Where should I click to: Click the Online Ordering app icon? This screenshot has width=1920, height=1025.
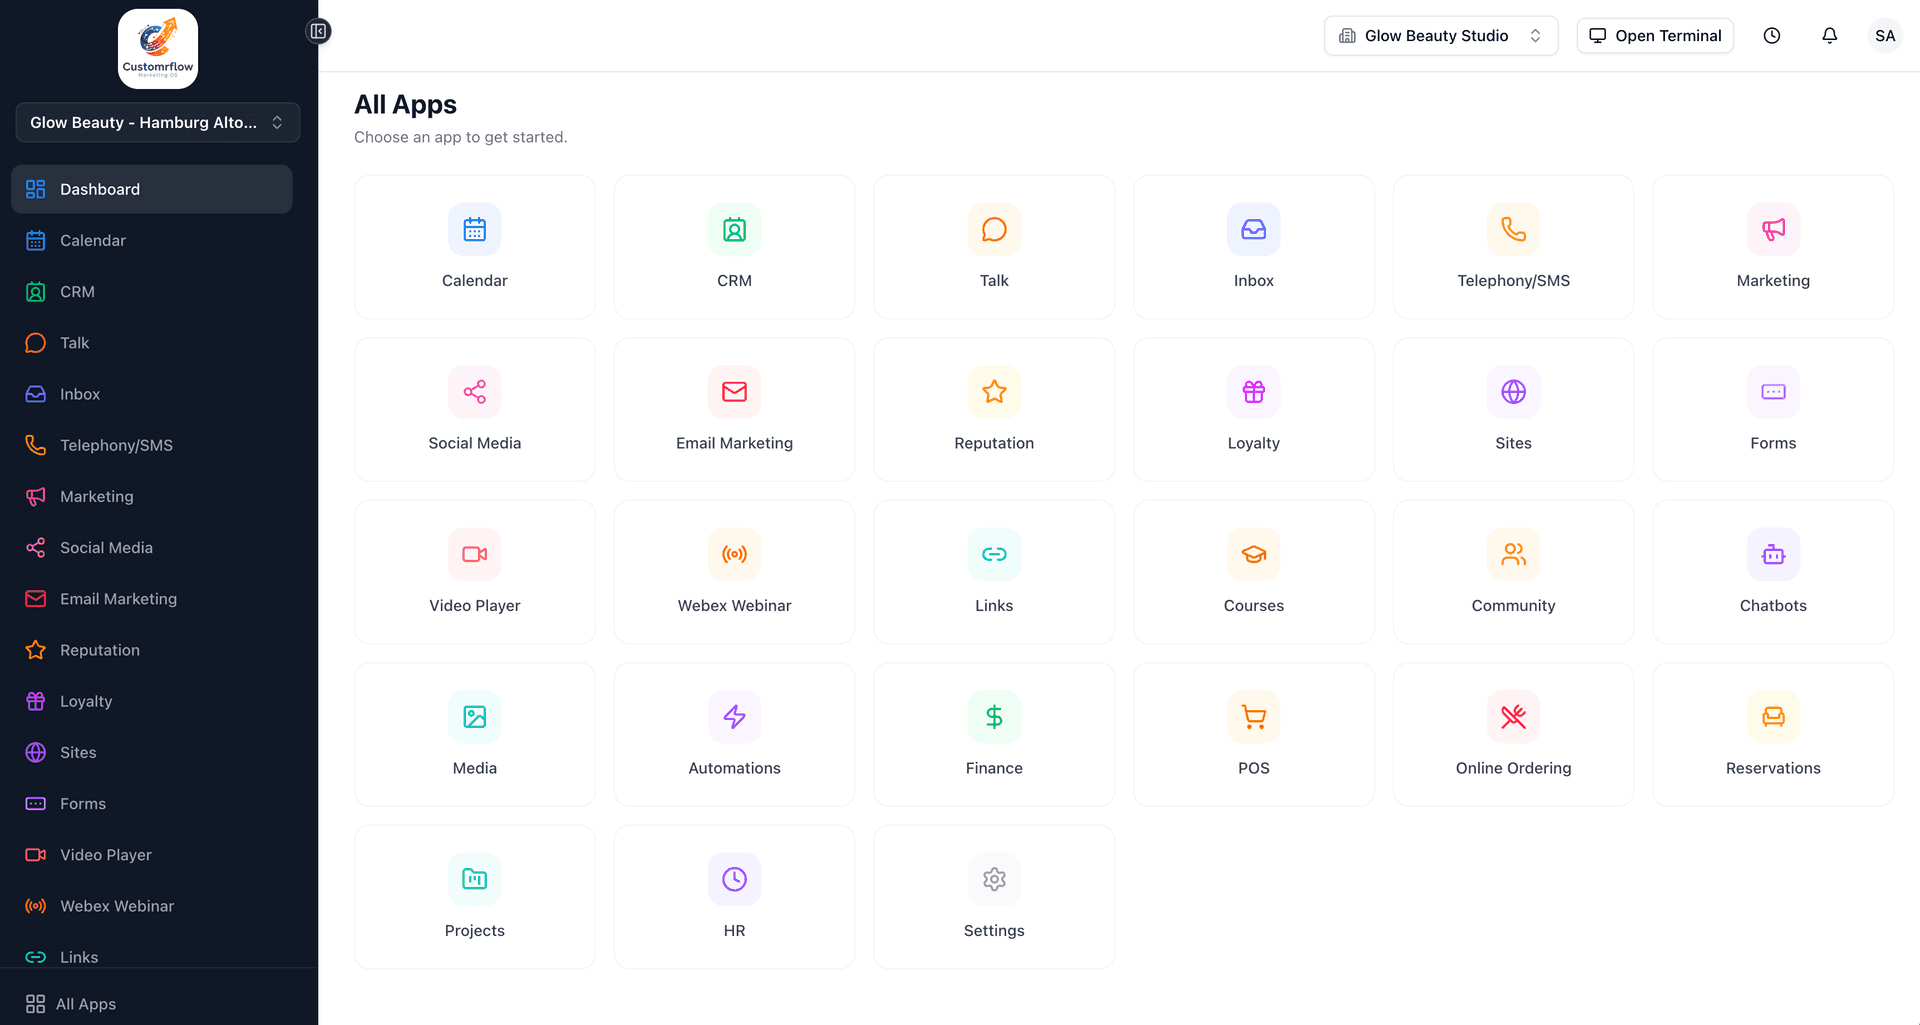1513,717
